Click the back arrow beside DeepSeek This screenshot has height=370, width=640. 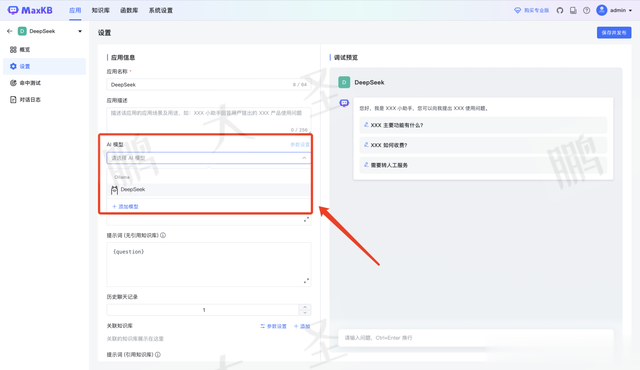[x=10, y=31]
